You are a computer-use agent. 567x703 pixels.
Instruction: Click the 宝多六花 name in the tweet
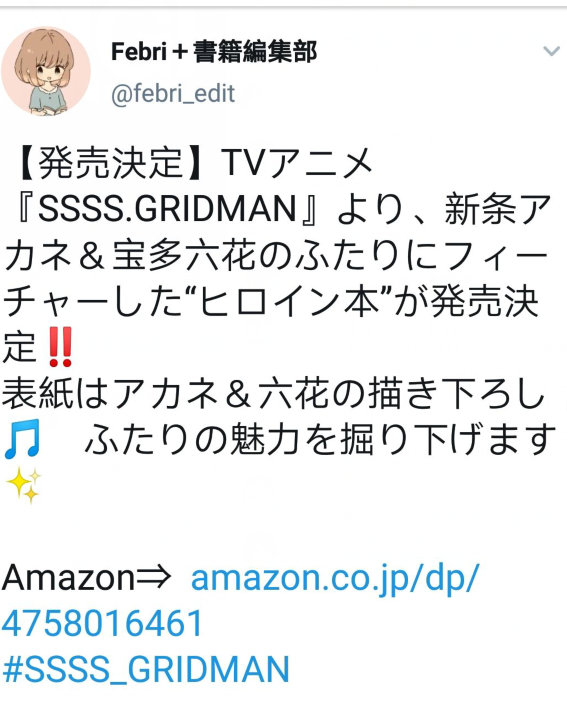[x=185, y=255]
